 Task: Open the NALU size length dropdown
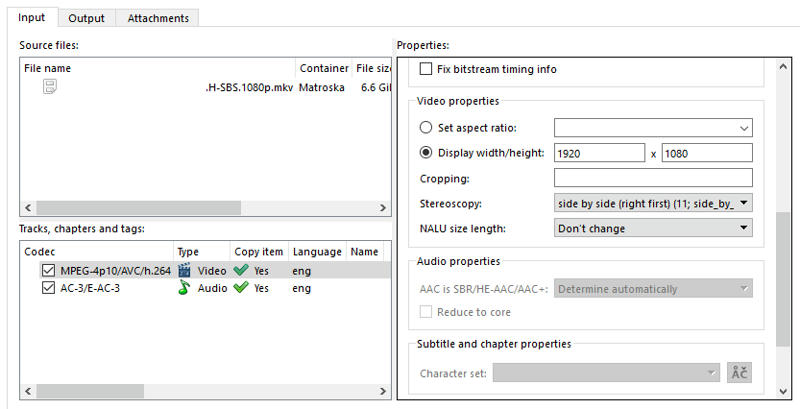[x=653, y=228]
